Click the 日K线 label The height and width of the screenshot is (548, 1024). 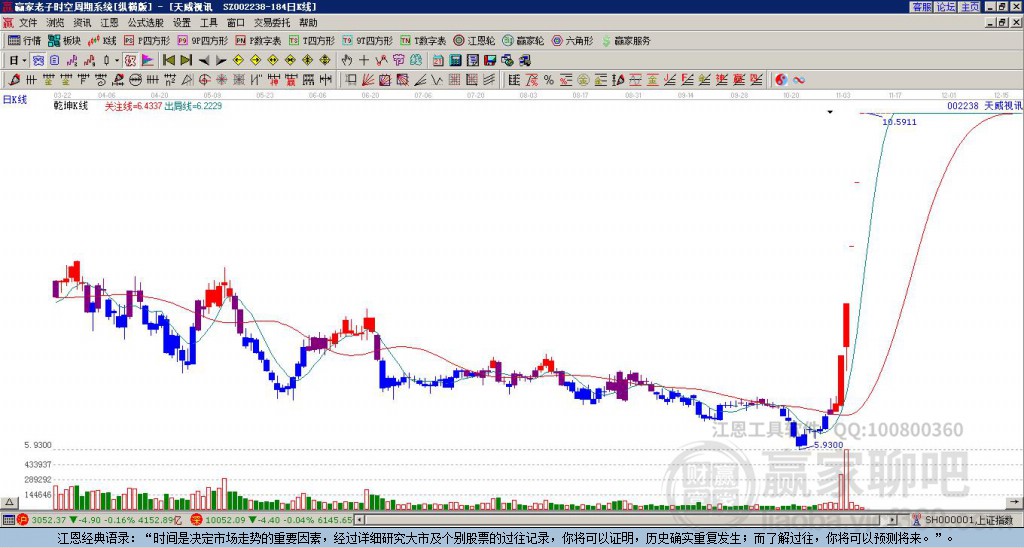(15, 100)
